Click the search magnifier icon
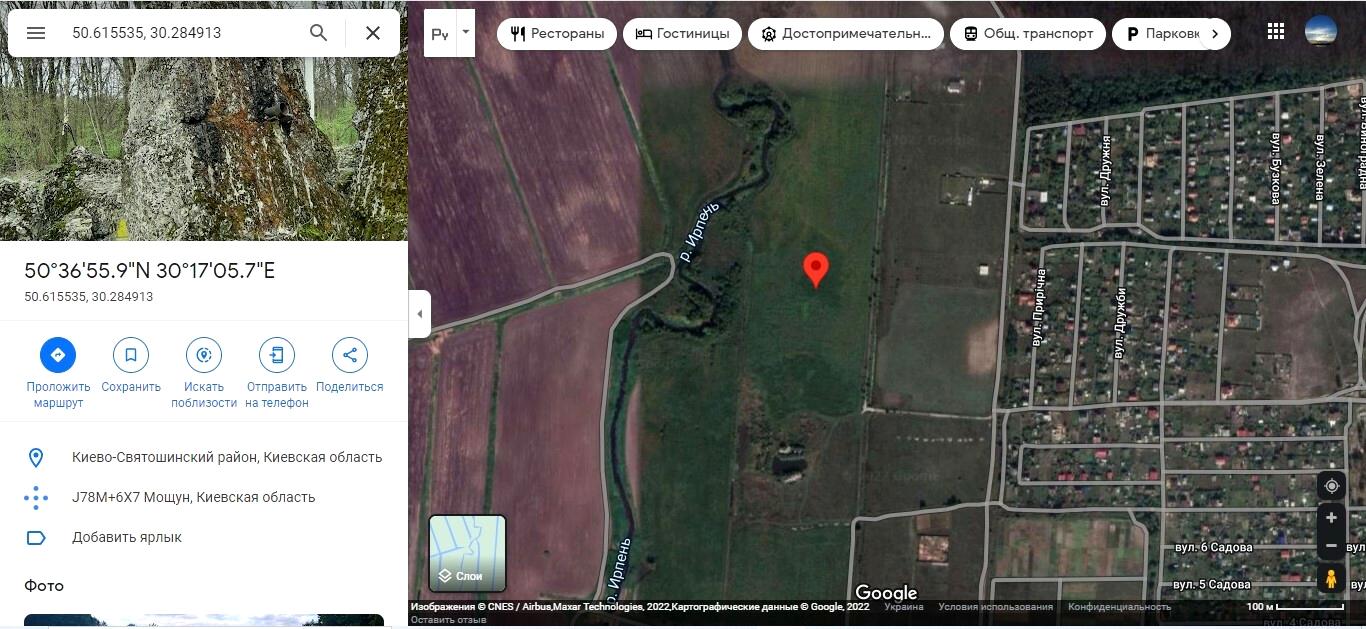This screenshot has width=1366, height=629. (318, 33)
